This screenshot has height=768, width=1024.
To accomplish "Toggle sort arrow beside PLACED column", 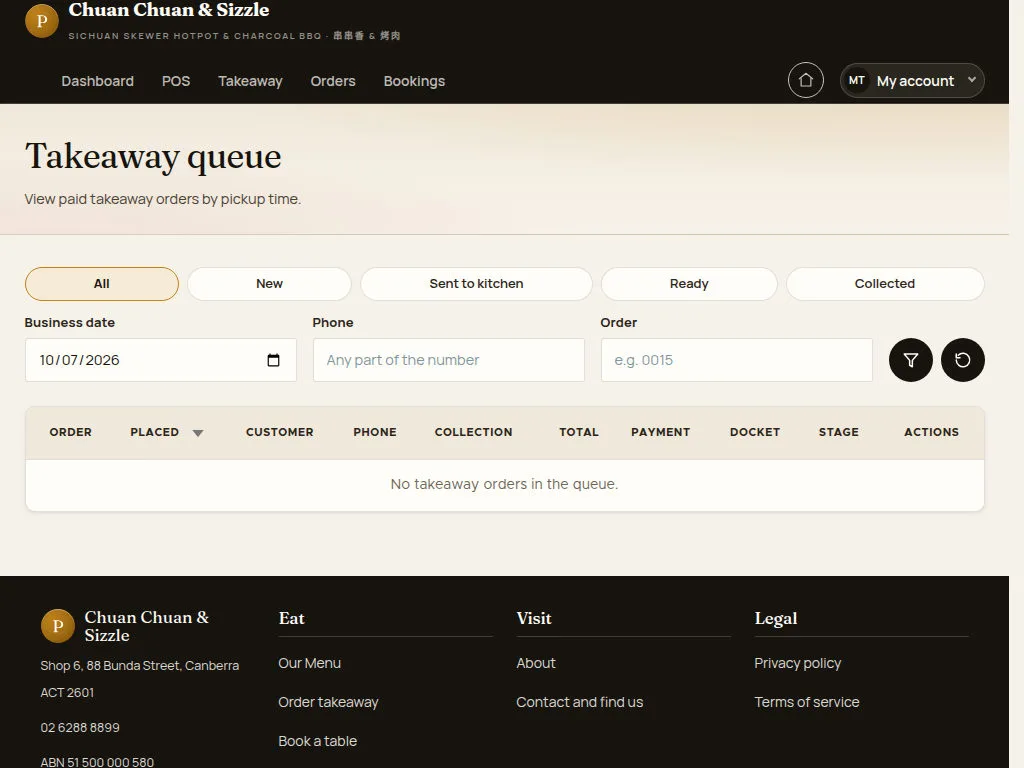I will pos(198,433).
